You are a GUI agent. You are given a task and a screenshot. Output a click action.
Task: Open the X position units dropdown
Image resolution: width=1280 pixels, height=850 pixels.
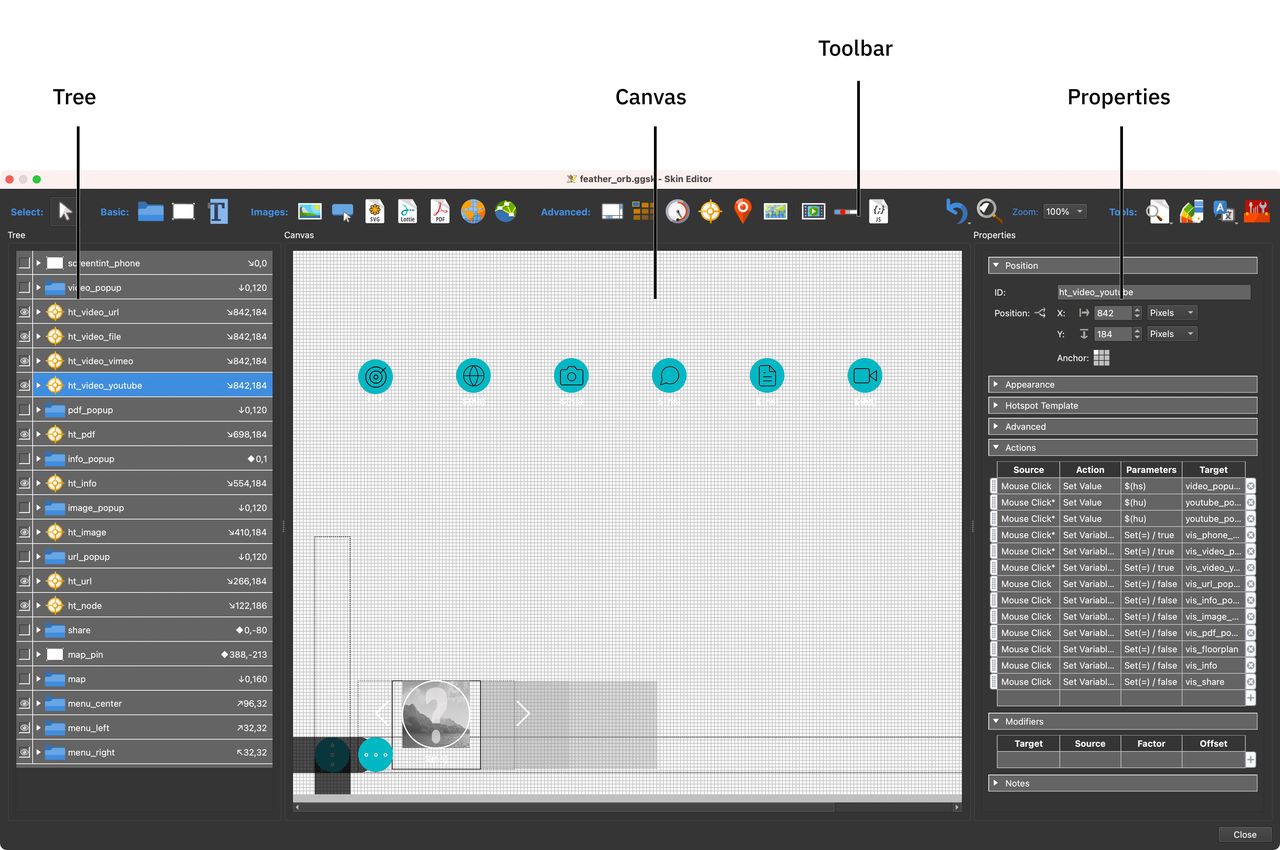coord(1170,312)
